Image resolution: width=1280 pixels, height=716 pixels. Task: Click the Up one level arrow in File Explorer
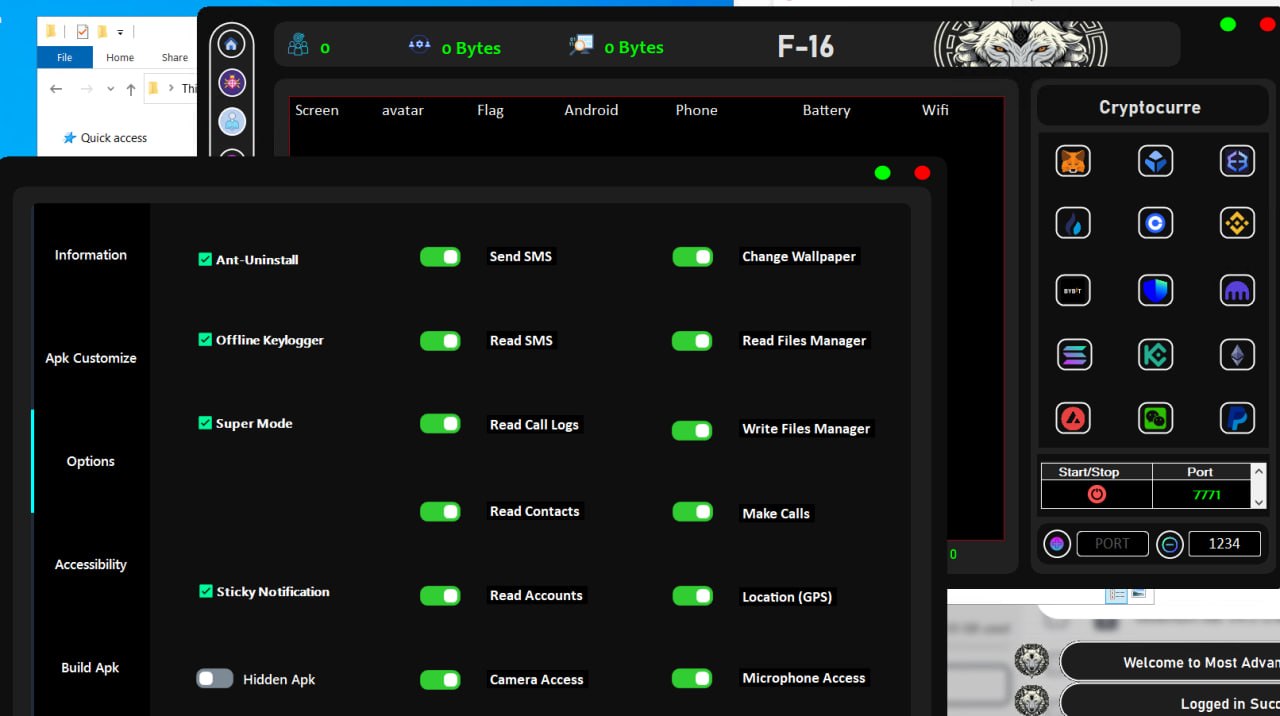(x=131, y=89)
